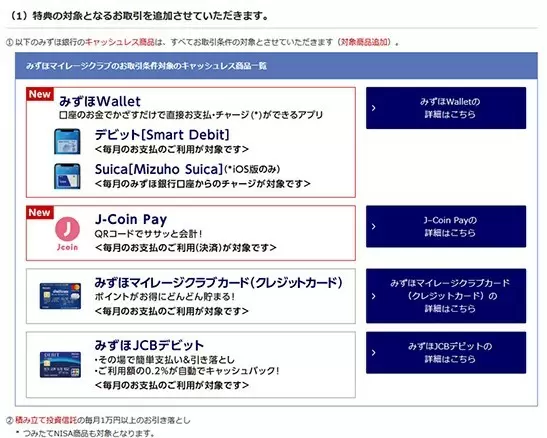This screenshot has width=547, height=438.
Task: Click the New badge on みずほWallet
Action: (40, 94)
